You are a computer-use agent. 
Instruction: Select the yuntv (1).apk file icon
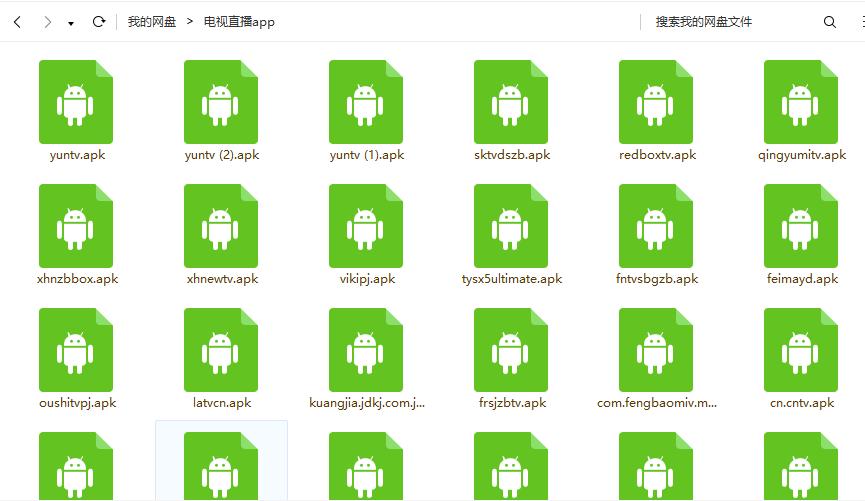pos(366,102)
